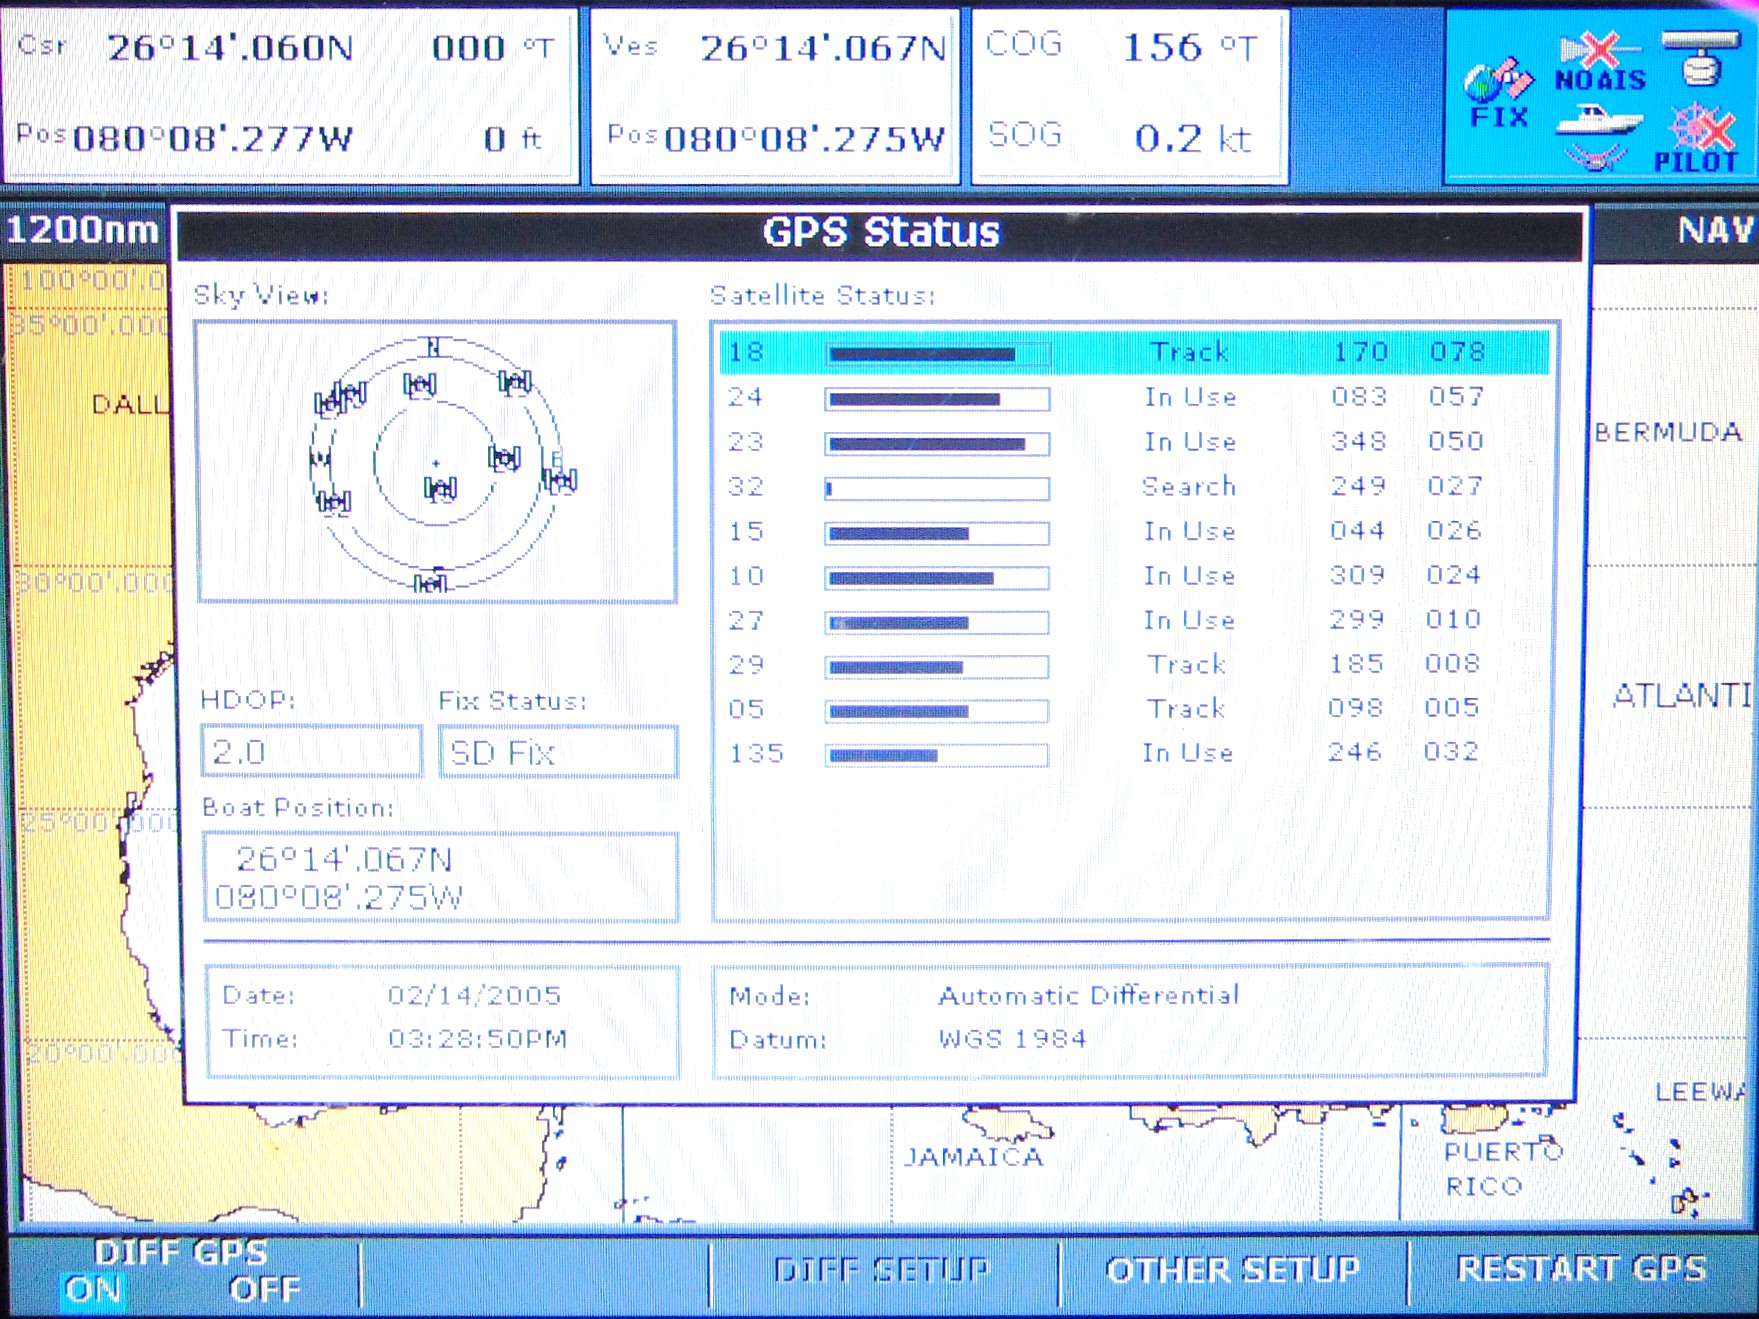1759x1319 pixels.
Task: Click the Mode value Automatic Differential
Action: (x=1088, y=996)
